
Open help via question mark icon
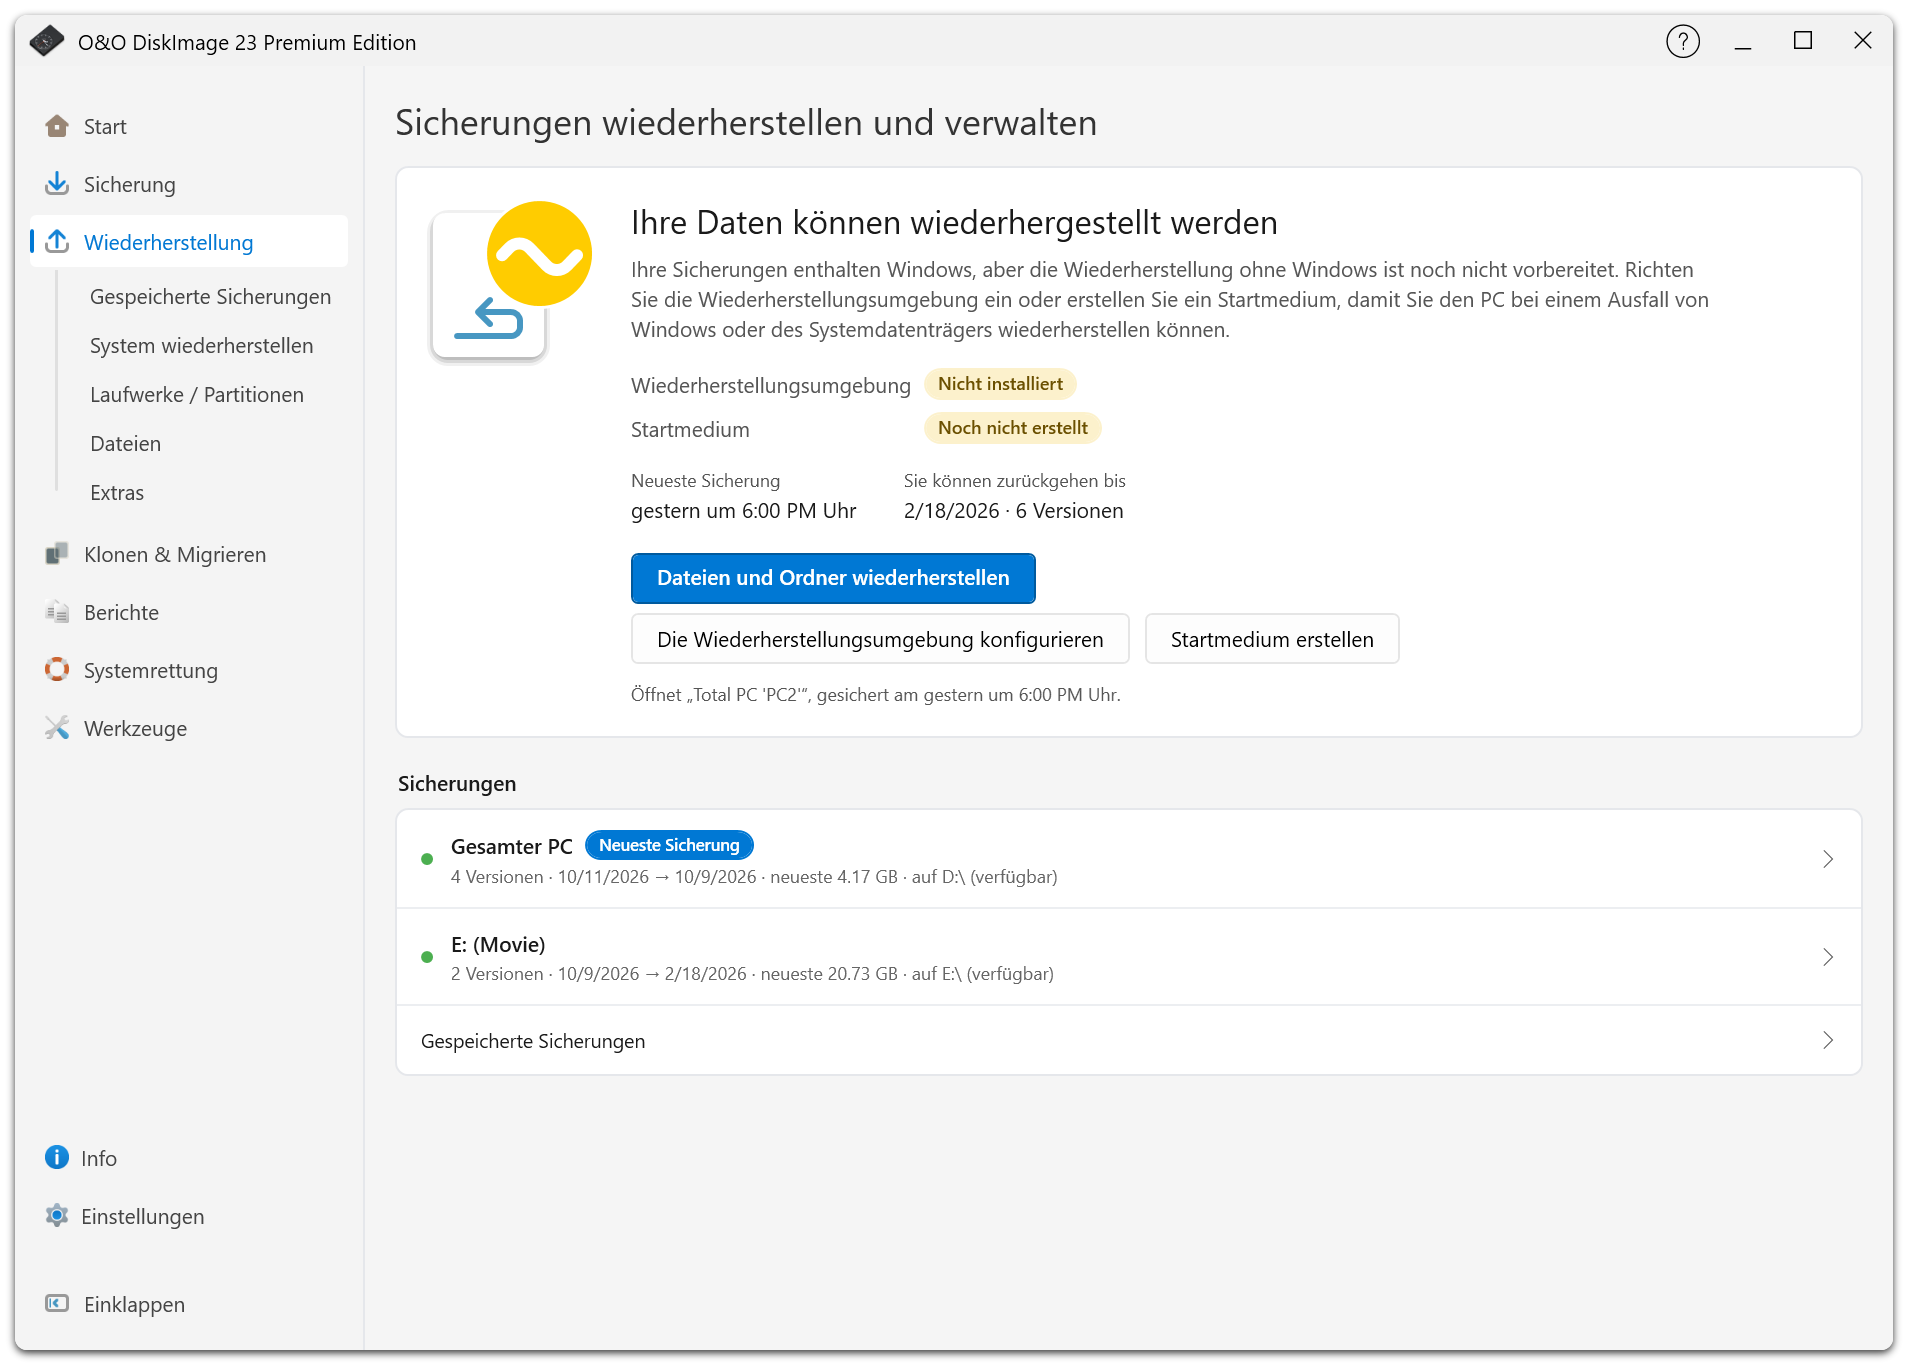[x=1683, y=42]
